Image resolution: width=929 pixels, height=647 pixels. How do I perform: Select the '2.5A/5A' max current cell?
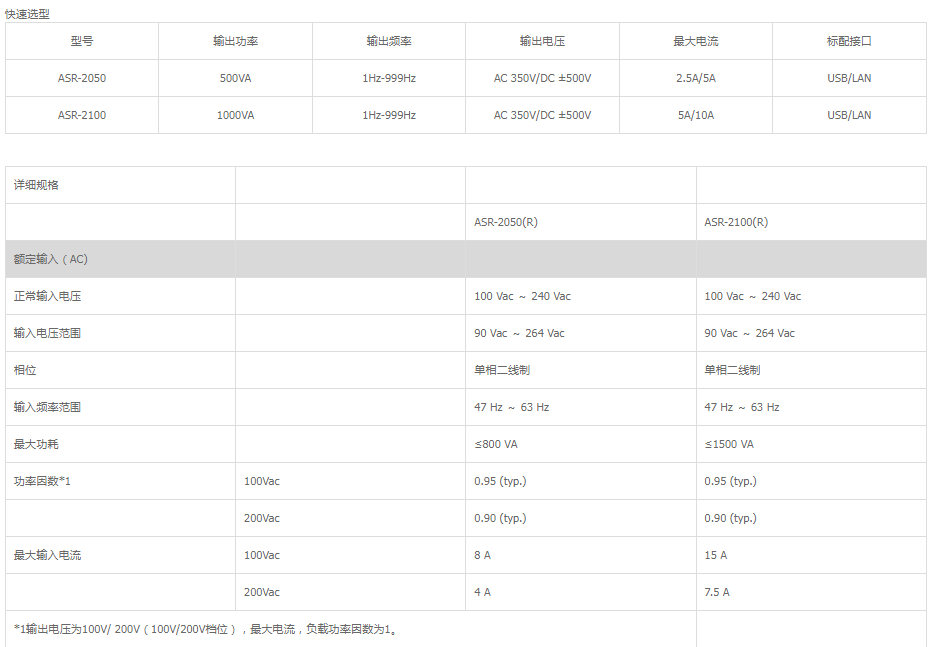point(696,78)
